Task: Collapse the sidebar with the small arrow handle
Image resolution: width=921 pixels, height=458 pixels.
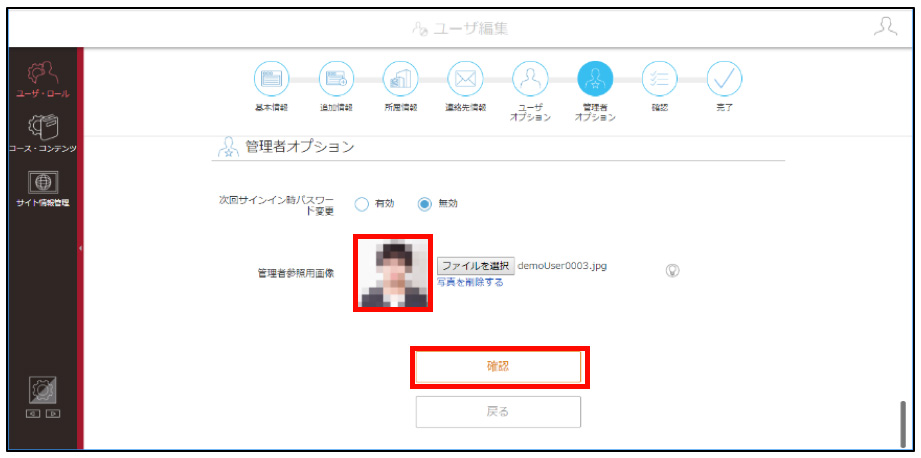Action: (80, 248)
